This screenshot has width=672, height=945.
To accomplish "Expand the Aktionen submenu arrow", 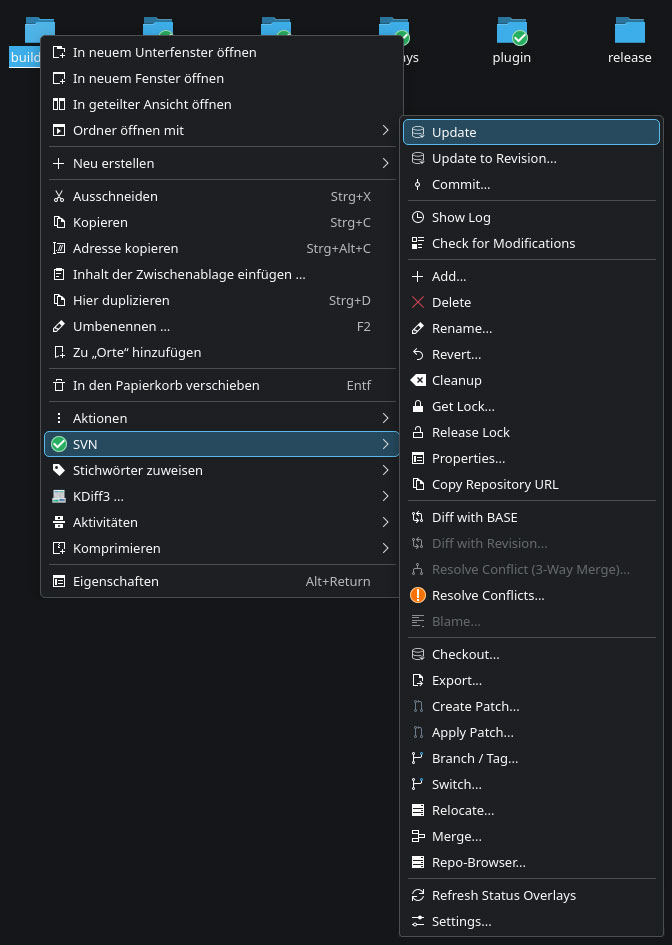I will tap(385, 418).
